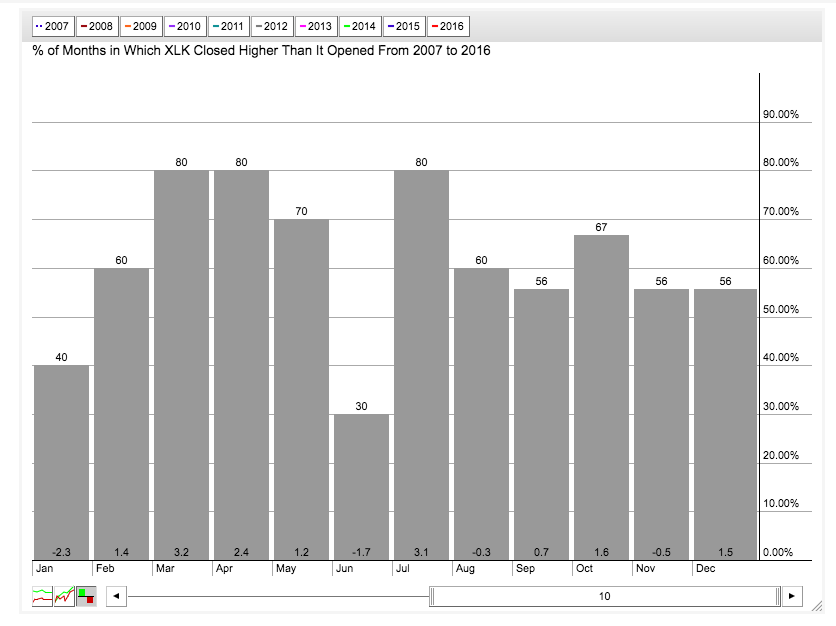Toggle the 2016 year series

[448, 26]
